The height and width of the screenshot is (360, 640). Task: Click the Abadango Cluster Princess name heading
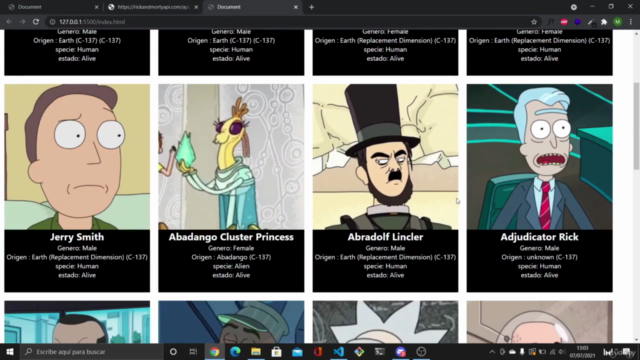(231, 237)
